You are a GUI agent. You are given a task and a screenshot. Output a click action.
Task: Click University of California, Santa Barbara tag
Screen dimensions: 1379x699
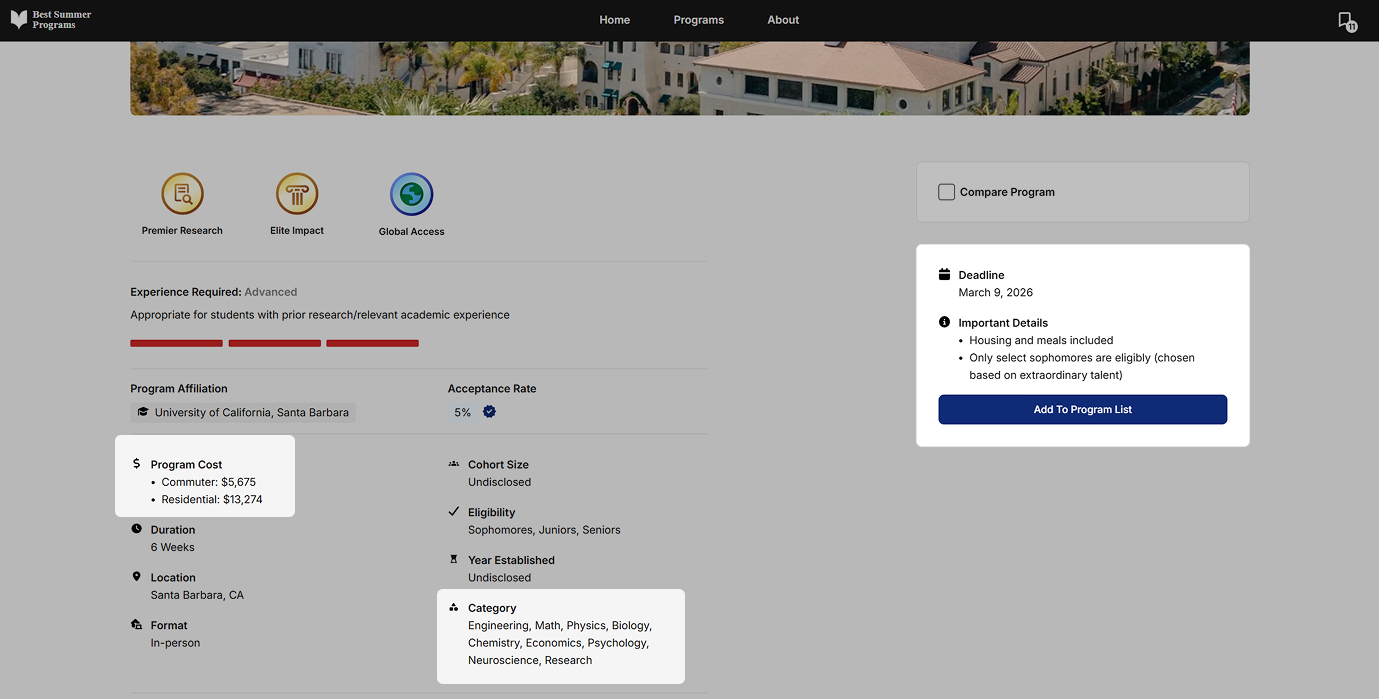coord(243,412)
